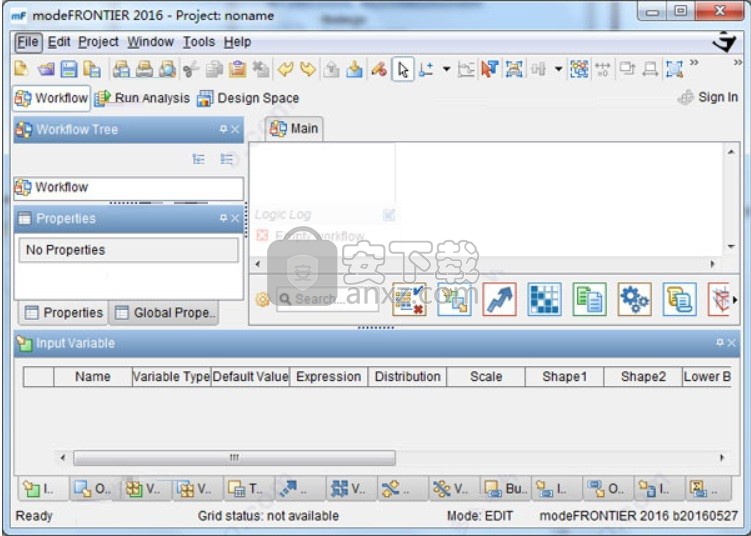Open the Tools menu
This screenshot has width=751, height=536.
click(x=199, y=42)
